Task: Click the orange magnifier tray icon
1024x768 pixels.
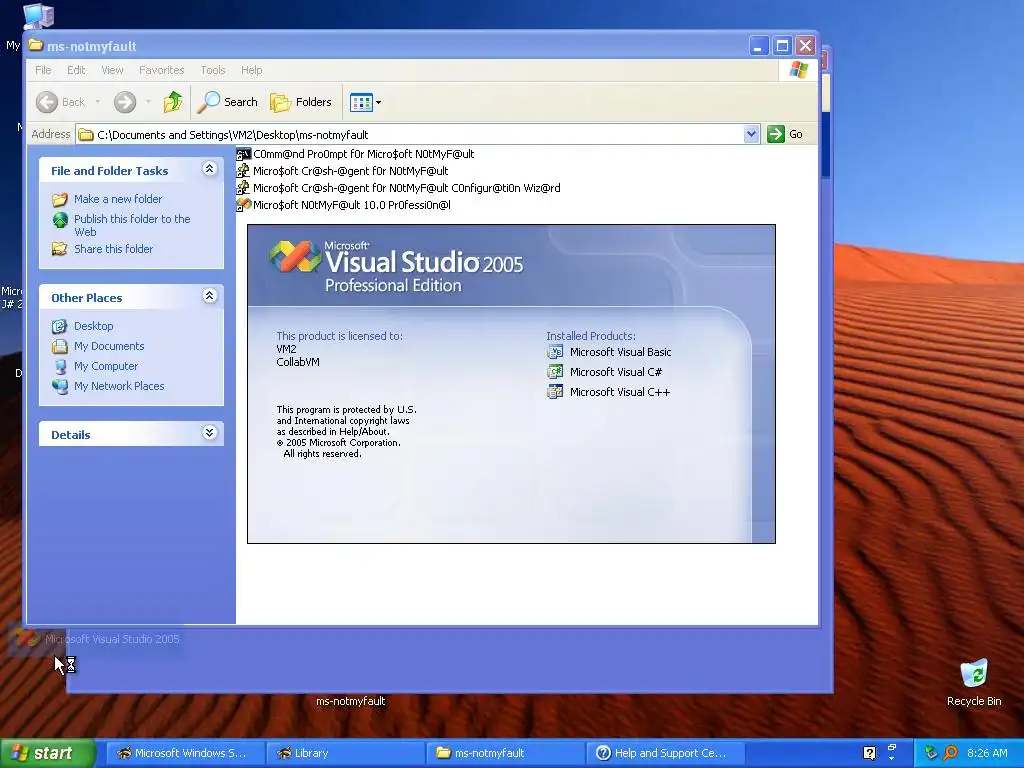Action: click(x=951, y=753)
